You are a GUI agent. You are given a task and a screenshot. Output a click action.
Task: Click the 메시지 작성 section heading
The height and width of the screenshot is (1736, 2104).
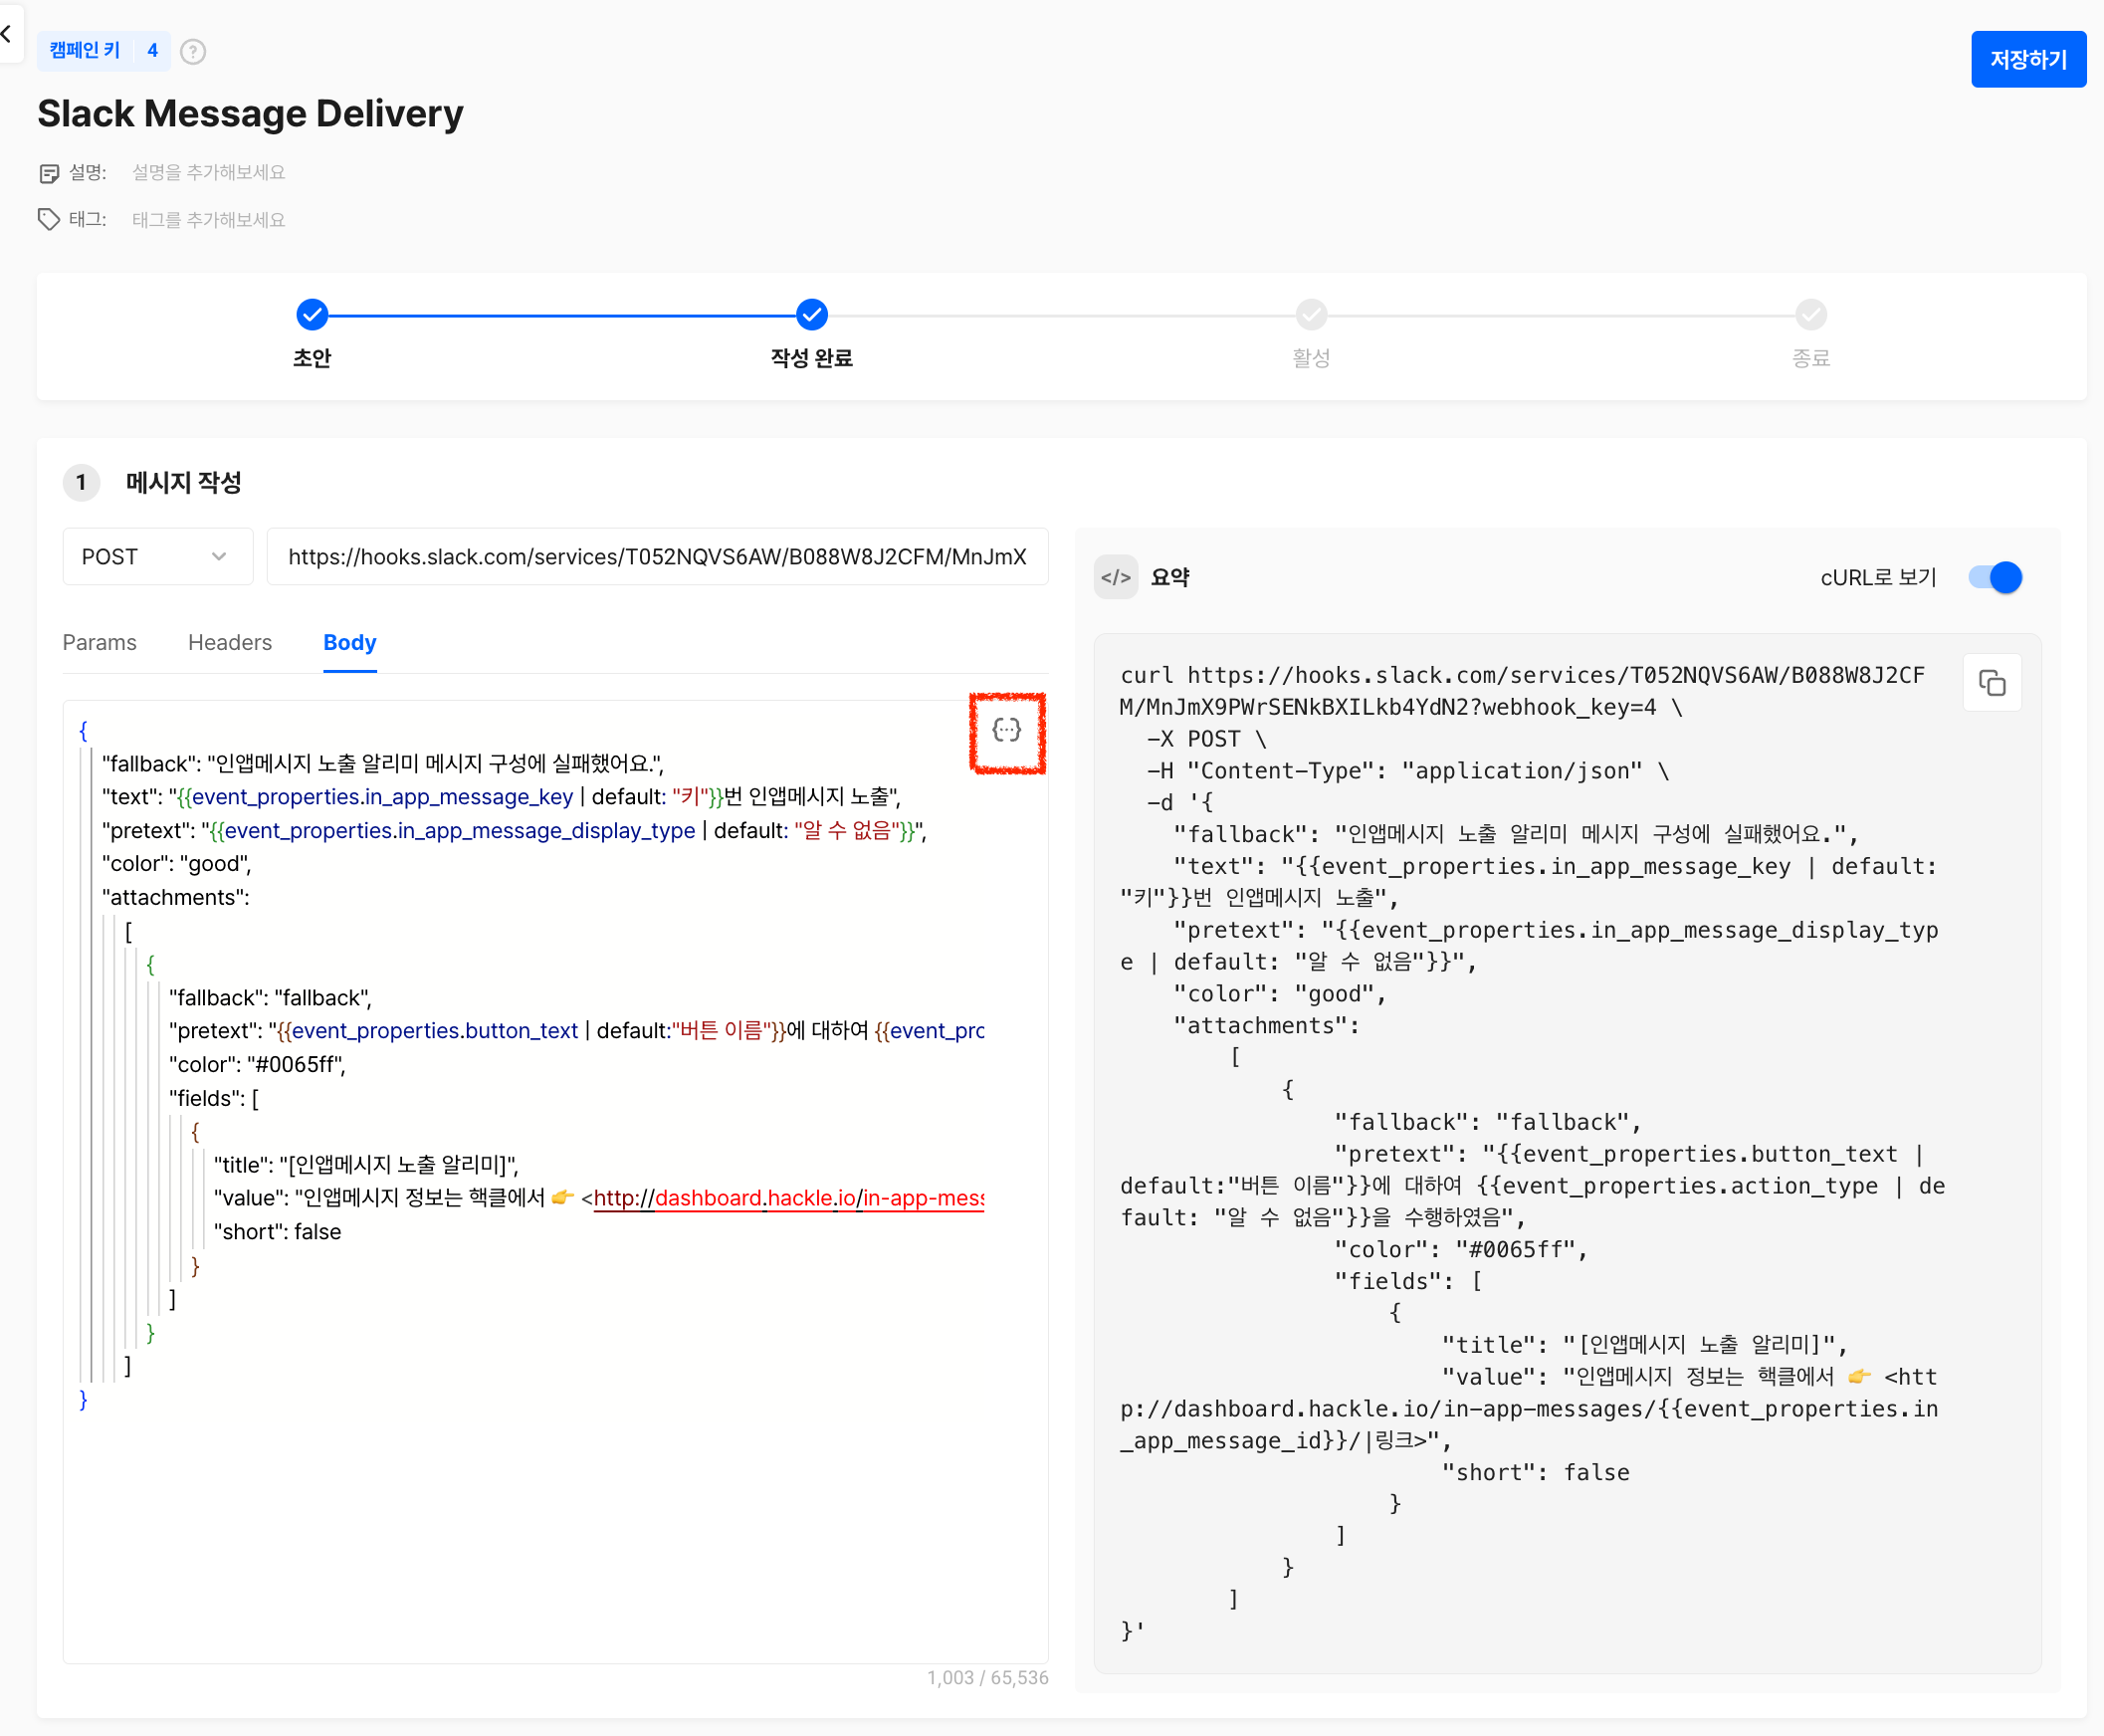tap(184, 482)
